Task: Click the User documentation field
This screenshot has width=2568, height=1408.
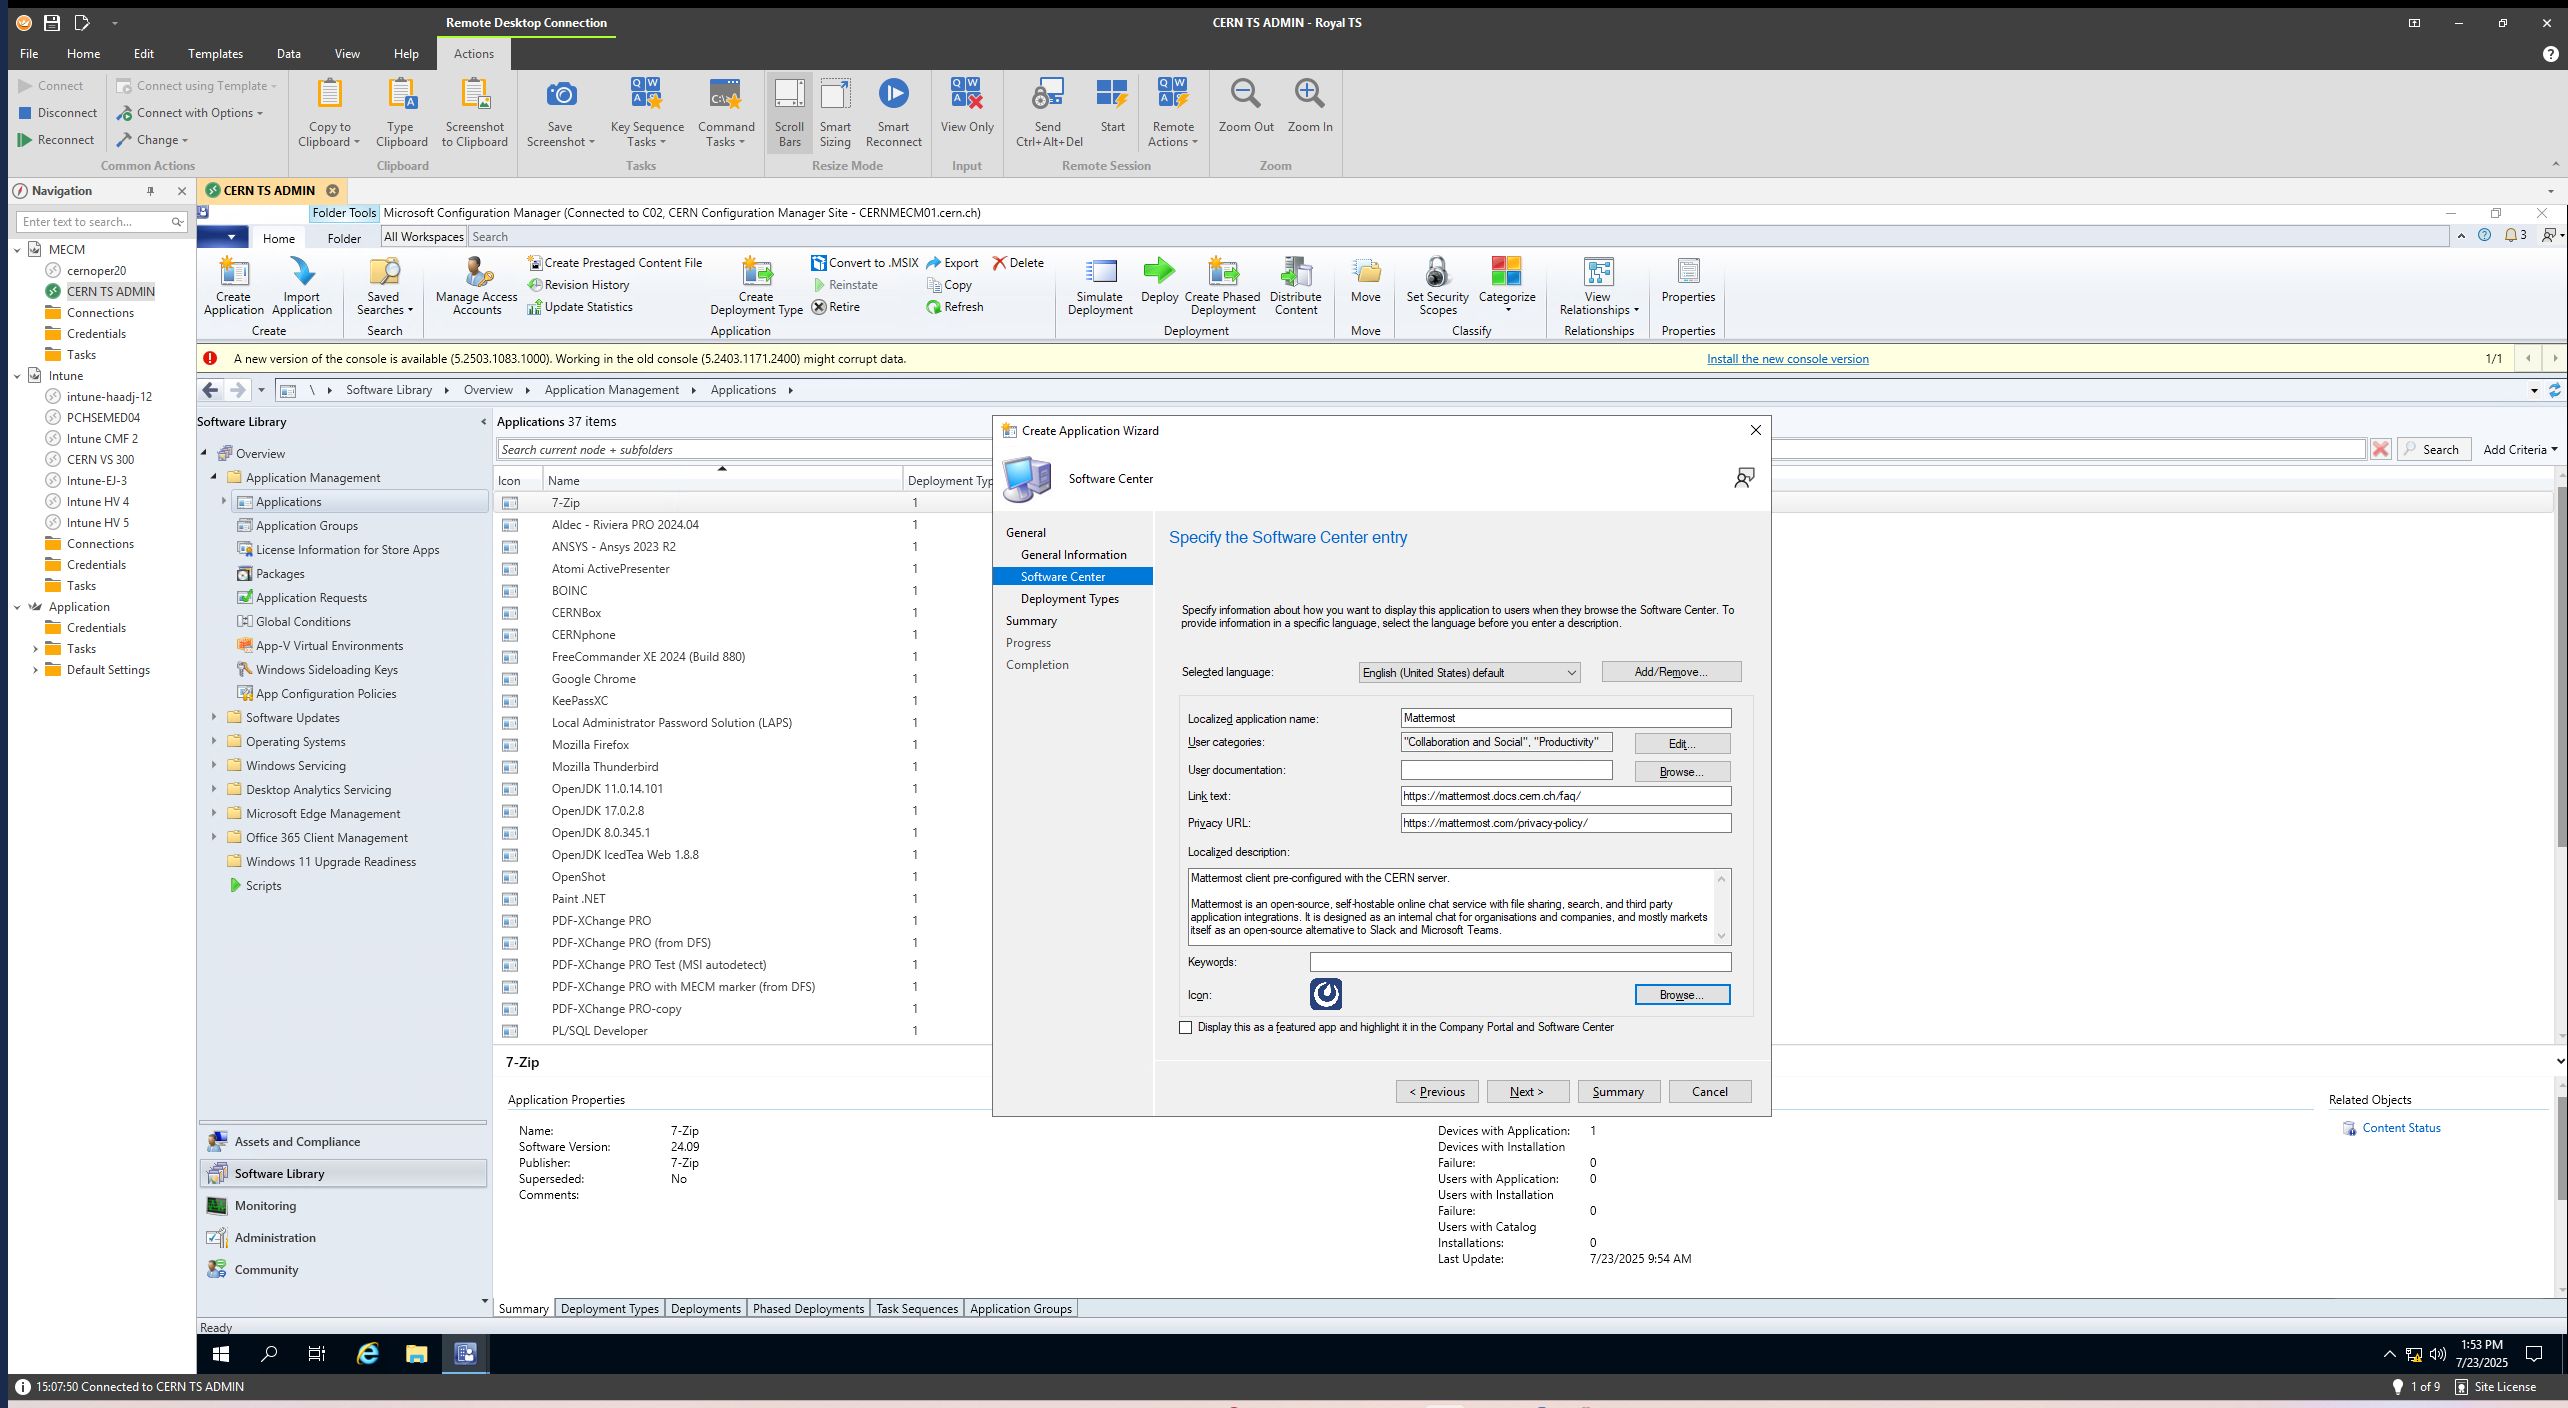Action: (1506, 770)
